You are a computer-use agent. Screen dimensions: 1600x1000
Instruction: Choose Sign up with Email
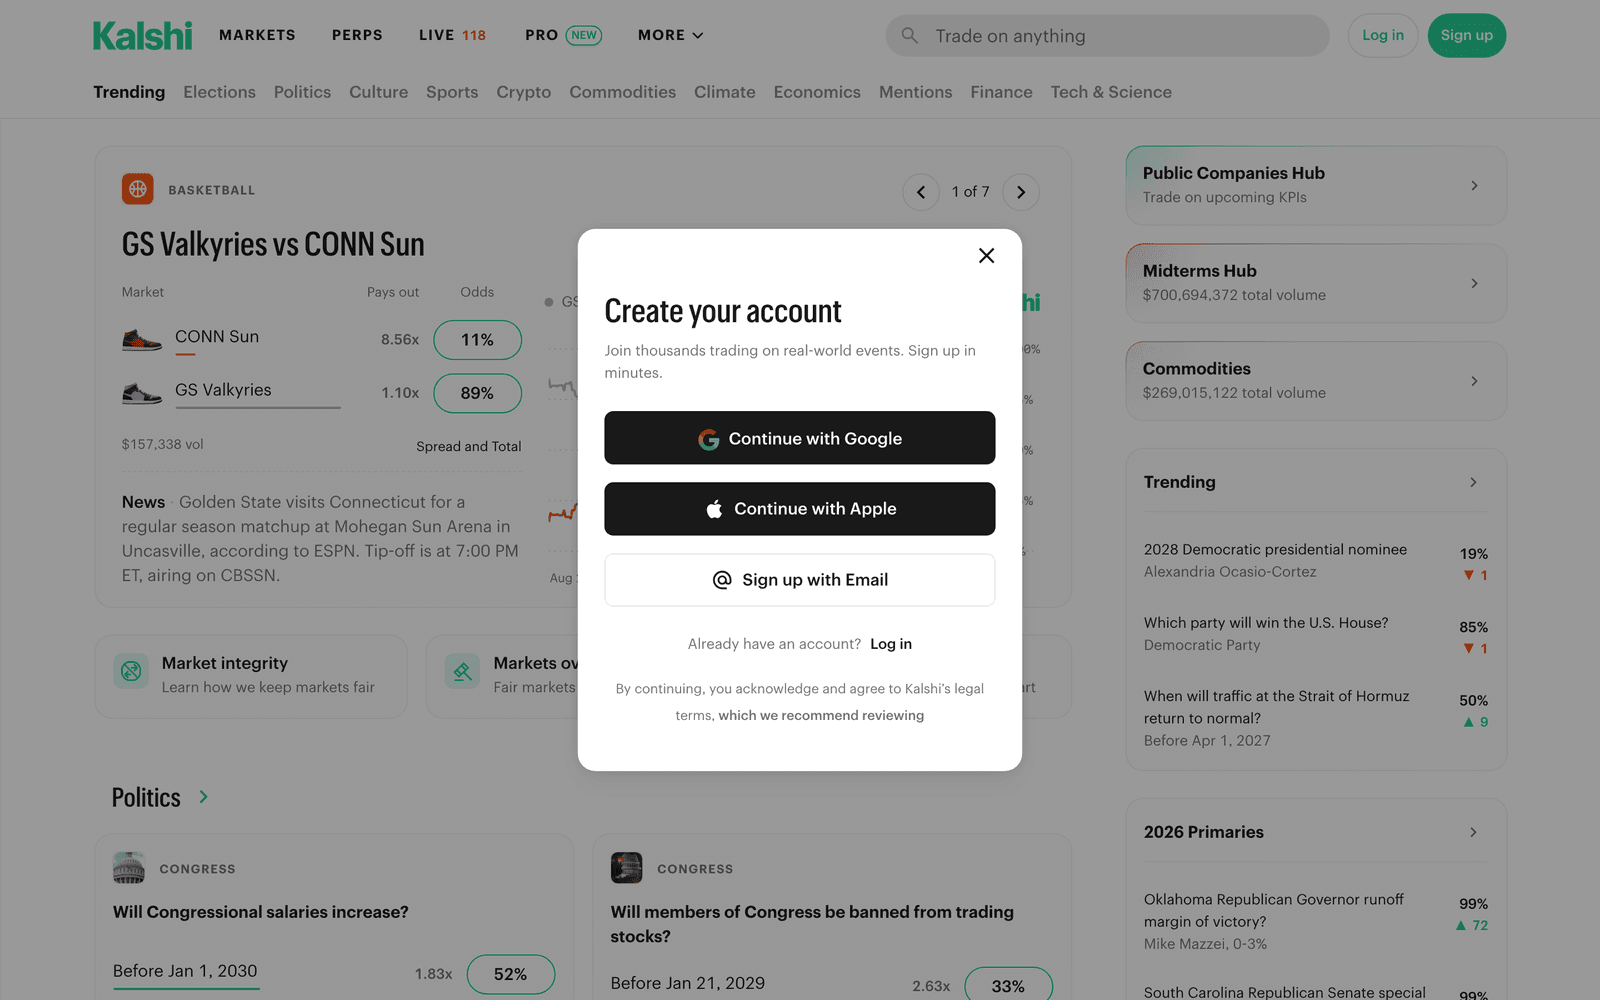tap(800, 580)
